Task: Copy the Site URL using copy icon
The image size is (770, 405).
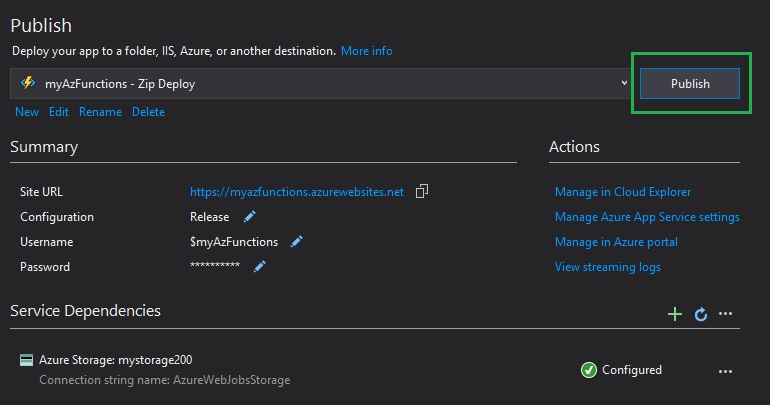Action: 422,191
